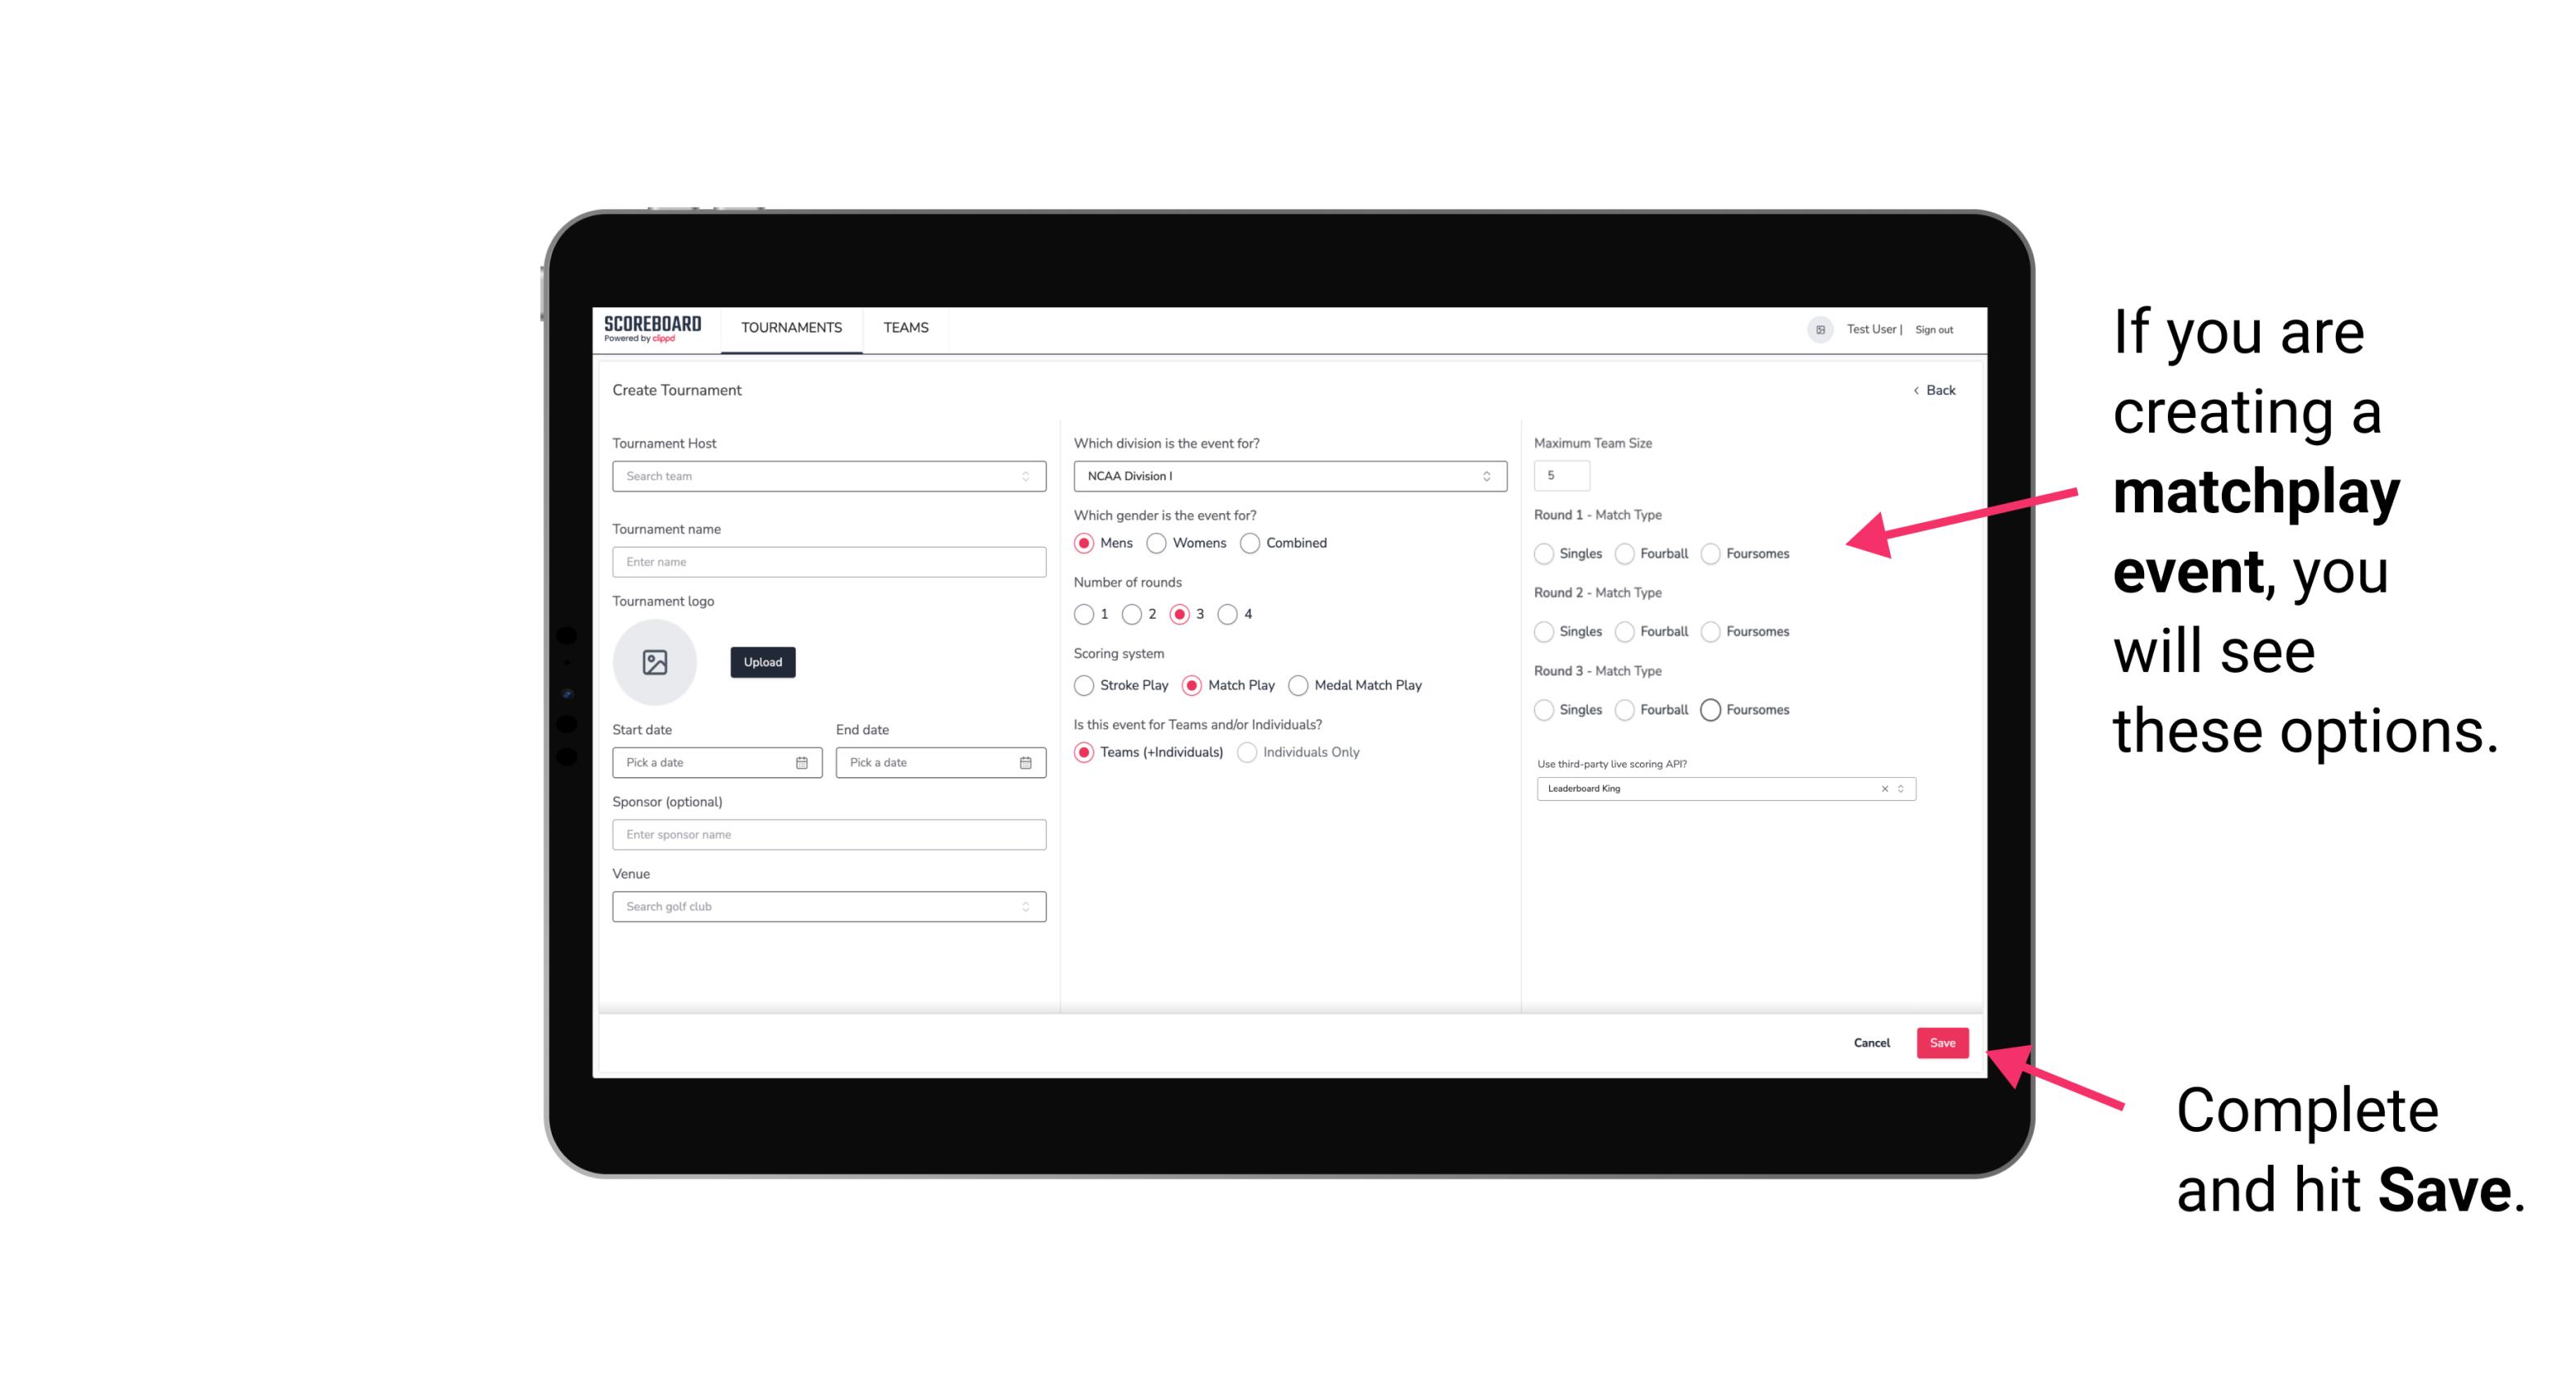Click the Start date calendar icon
Viewport: 2576px width, 1386px height.
(802, 761)
